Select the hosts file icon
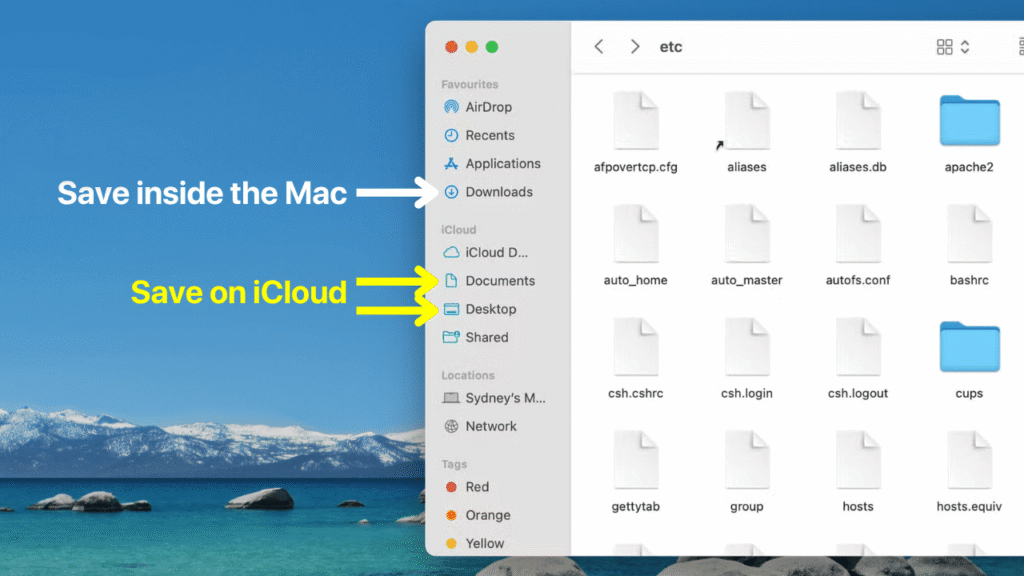1024x576 pixels. pyautogui.click(x=857, y=460)
